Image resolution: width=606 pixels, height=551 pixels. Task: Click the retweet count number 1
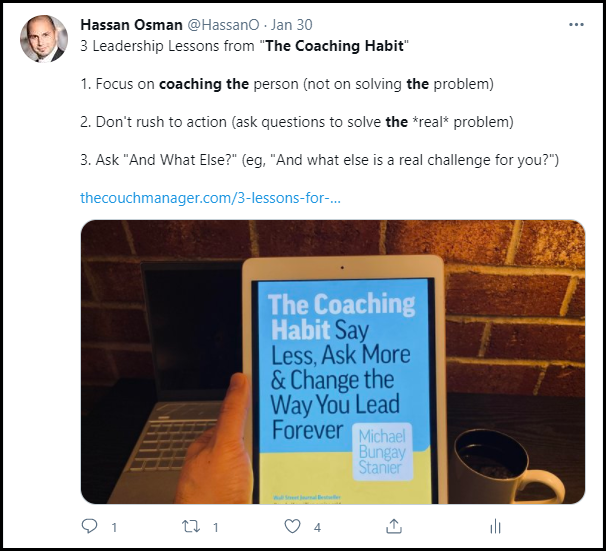216,527
